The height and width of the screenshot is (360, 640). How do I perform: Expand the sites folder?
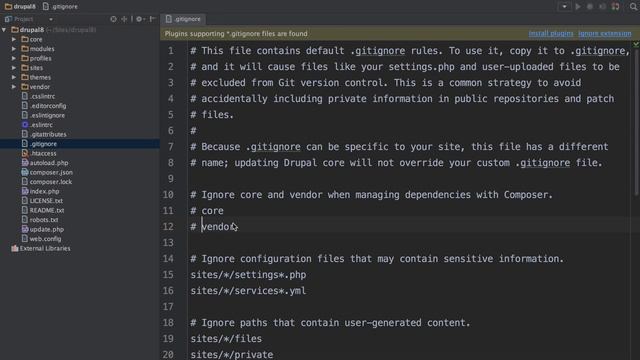(14, 68)
